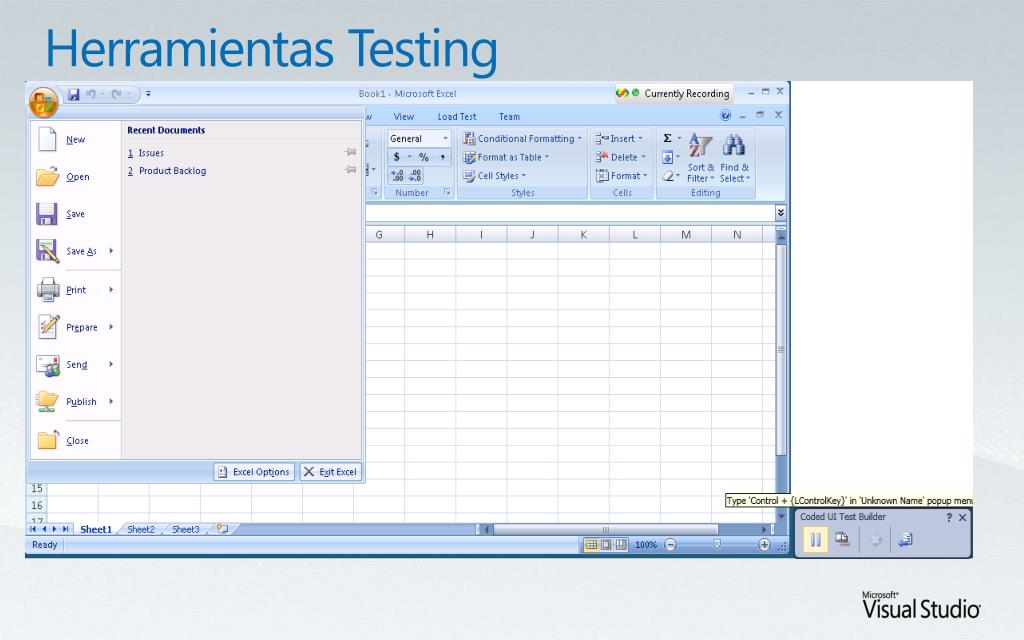Image resolution: width=1024 pixels, height=640 pixels.
Task: Click the Exit Excel button
Action: pos(330,472)
